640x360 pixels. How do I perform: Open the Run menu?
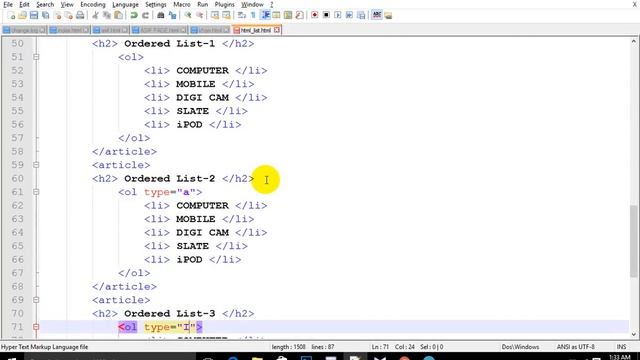(x=202, y=4)
